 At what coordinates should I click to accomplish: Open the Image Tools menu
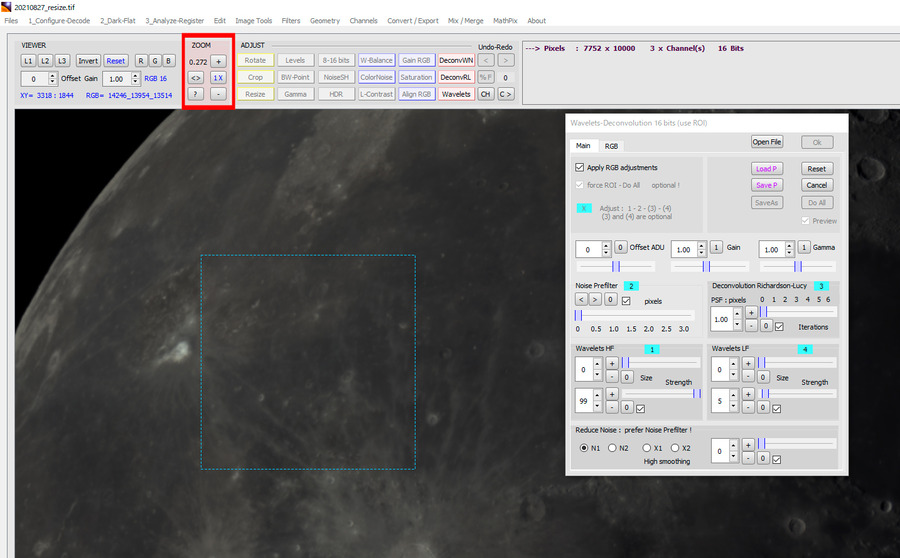pyautogui.click(x=254, y=21)
